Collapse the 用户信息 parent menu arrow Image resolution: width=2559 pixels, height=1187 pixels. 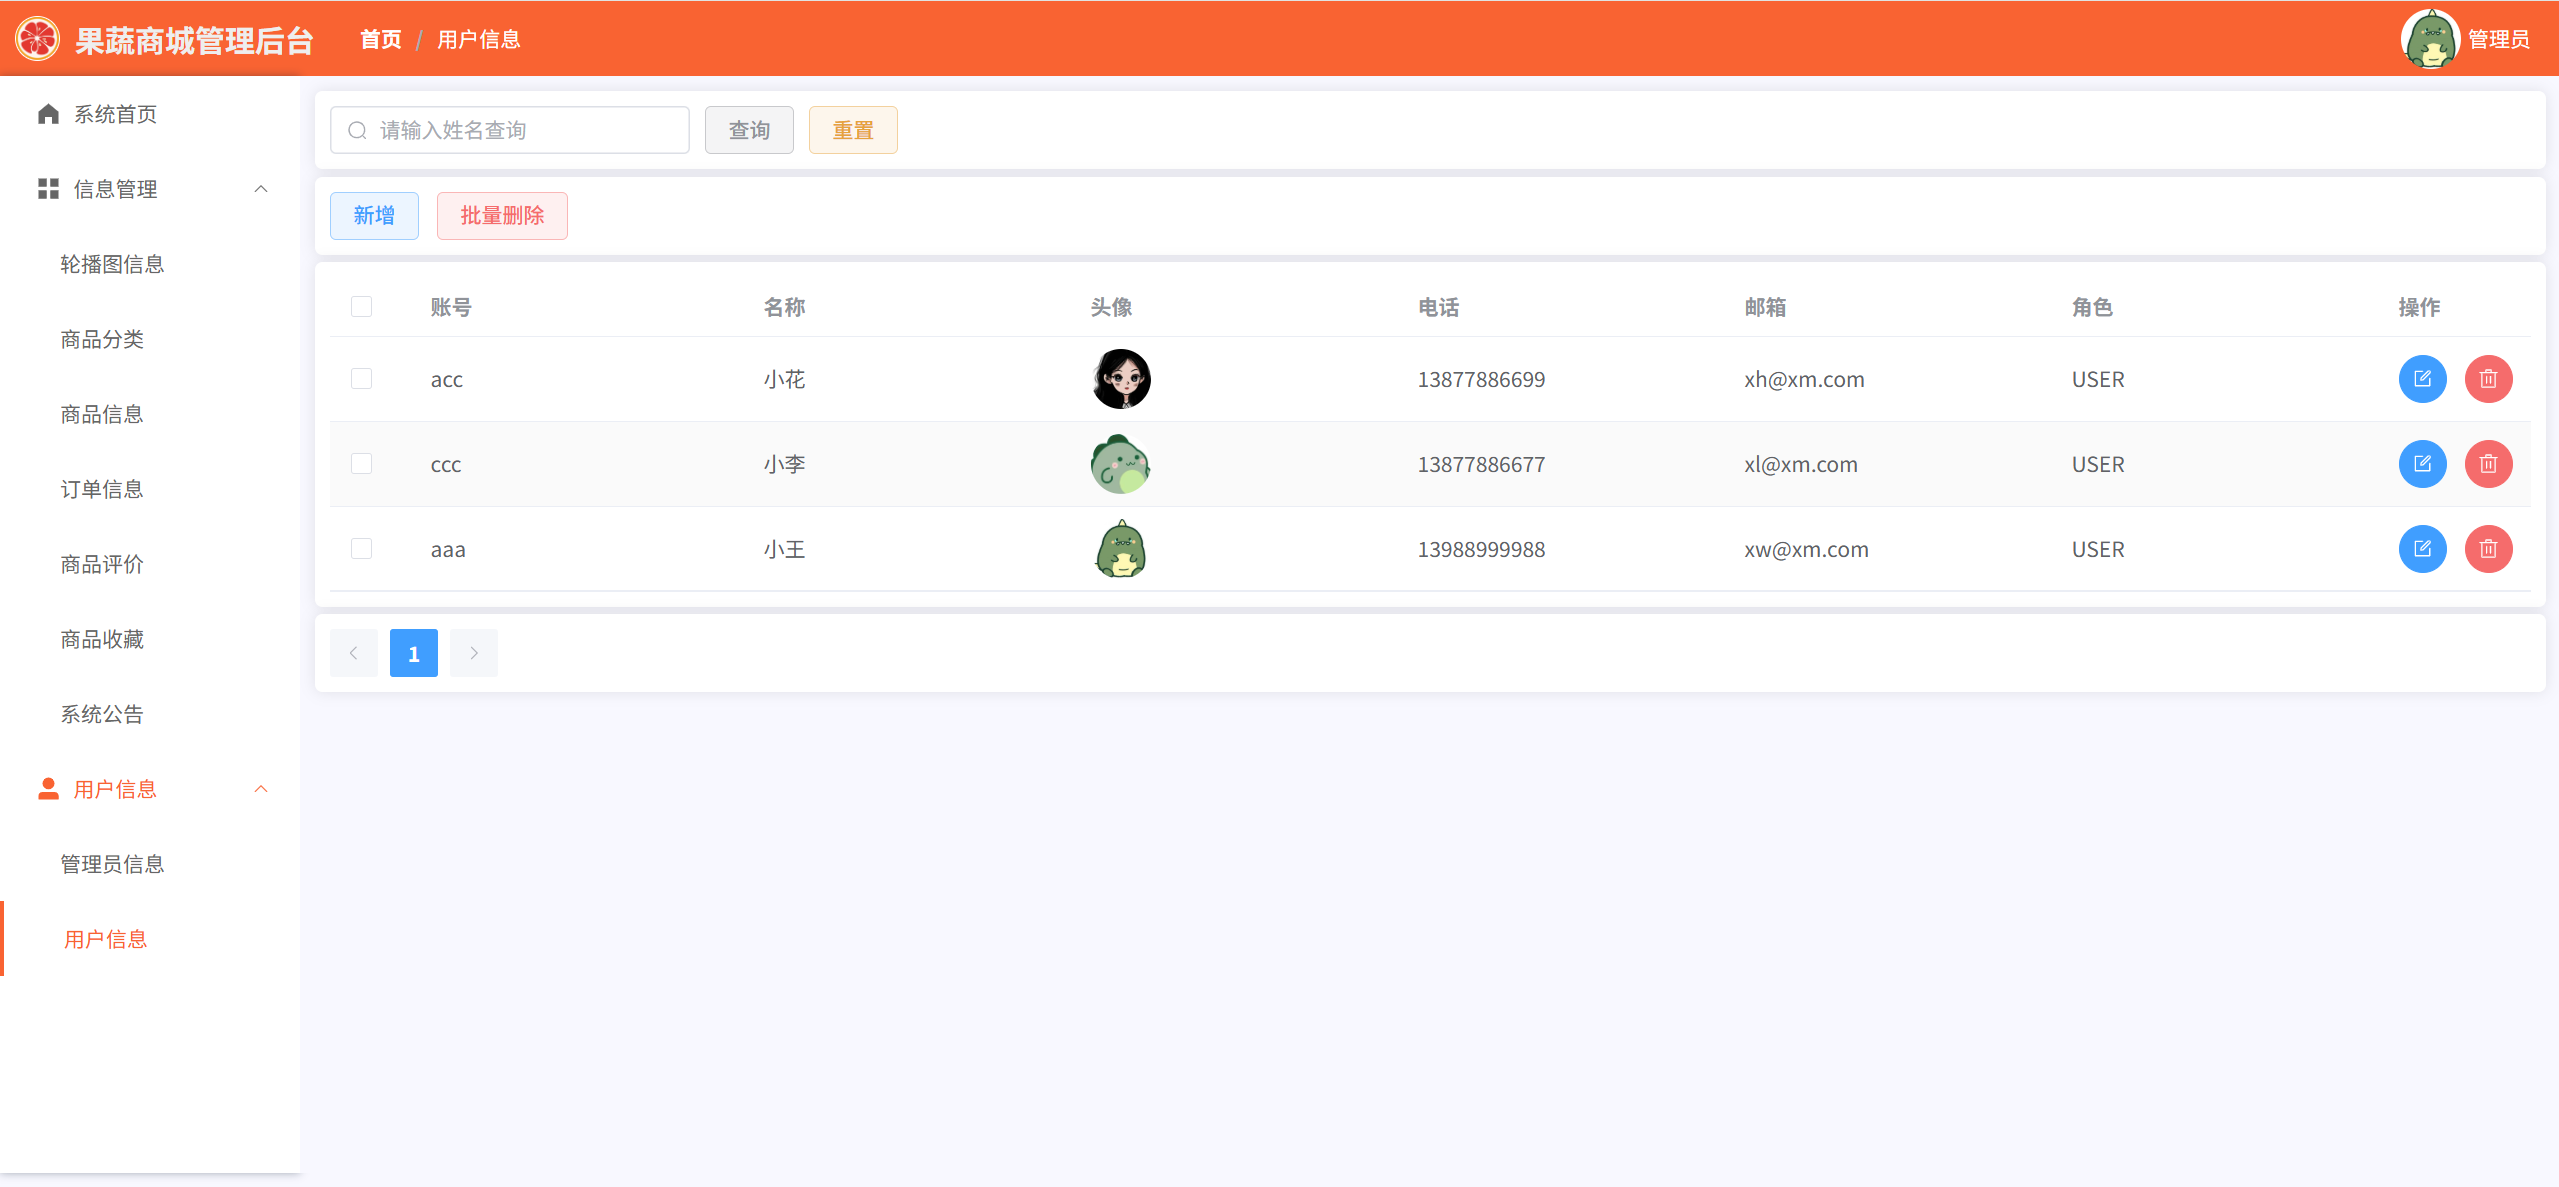tap(261, 789)
